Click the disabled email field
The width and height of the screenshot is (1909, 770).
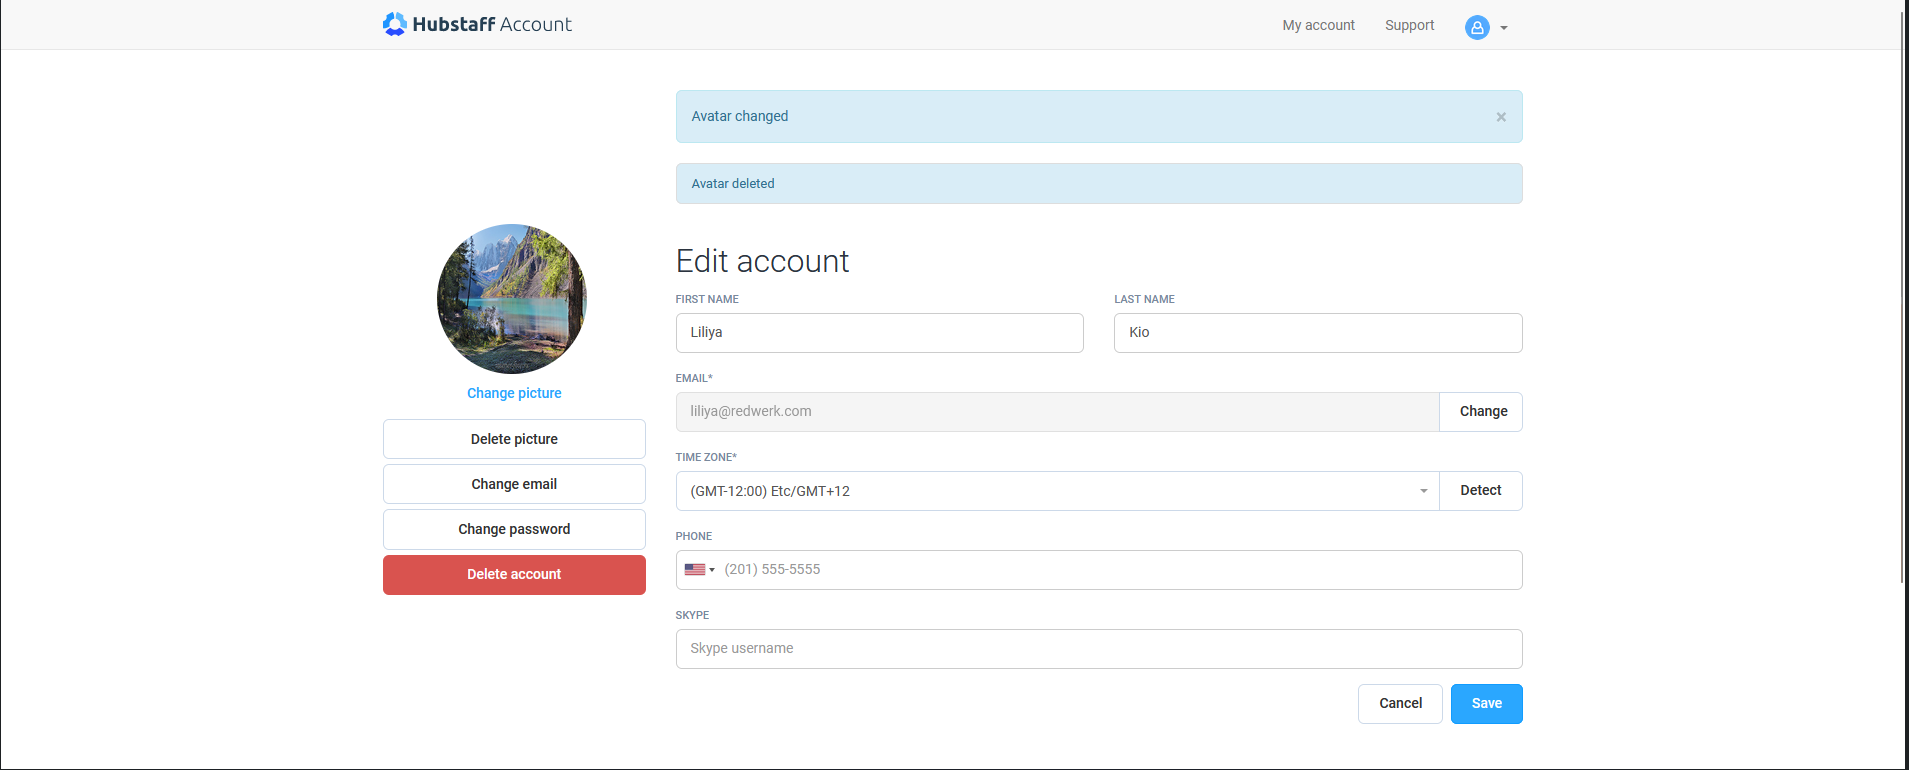click(x=1057, y=412)
